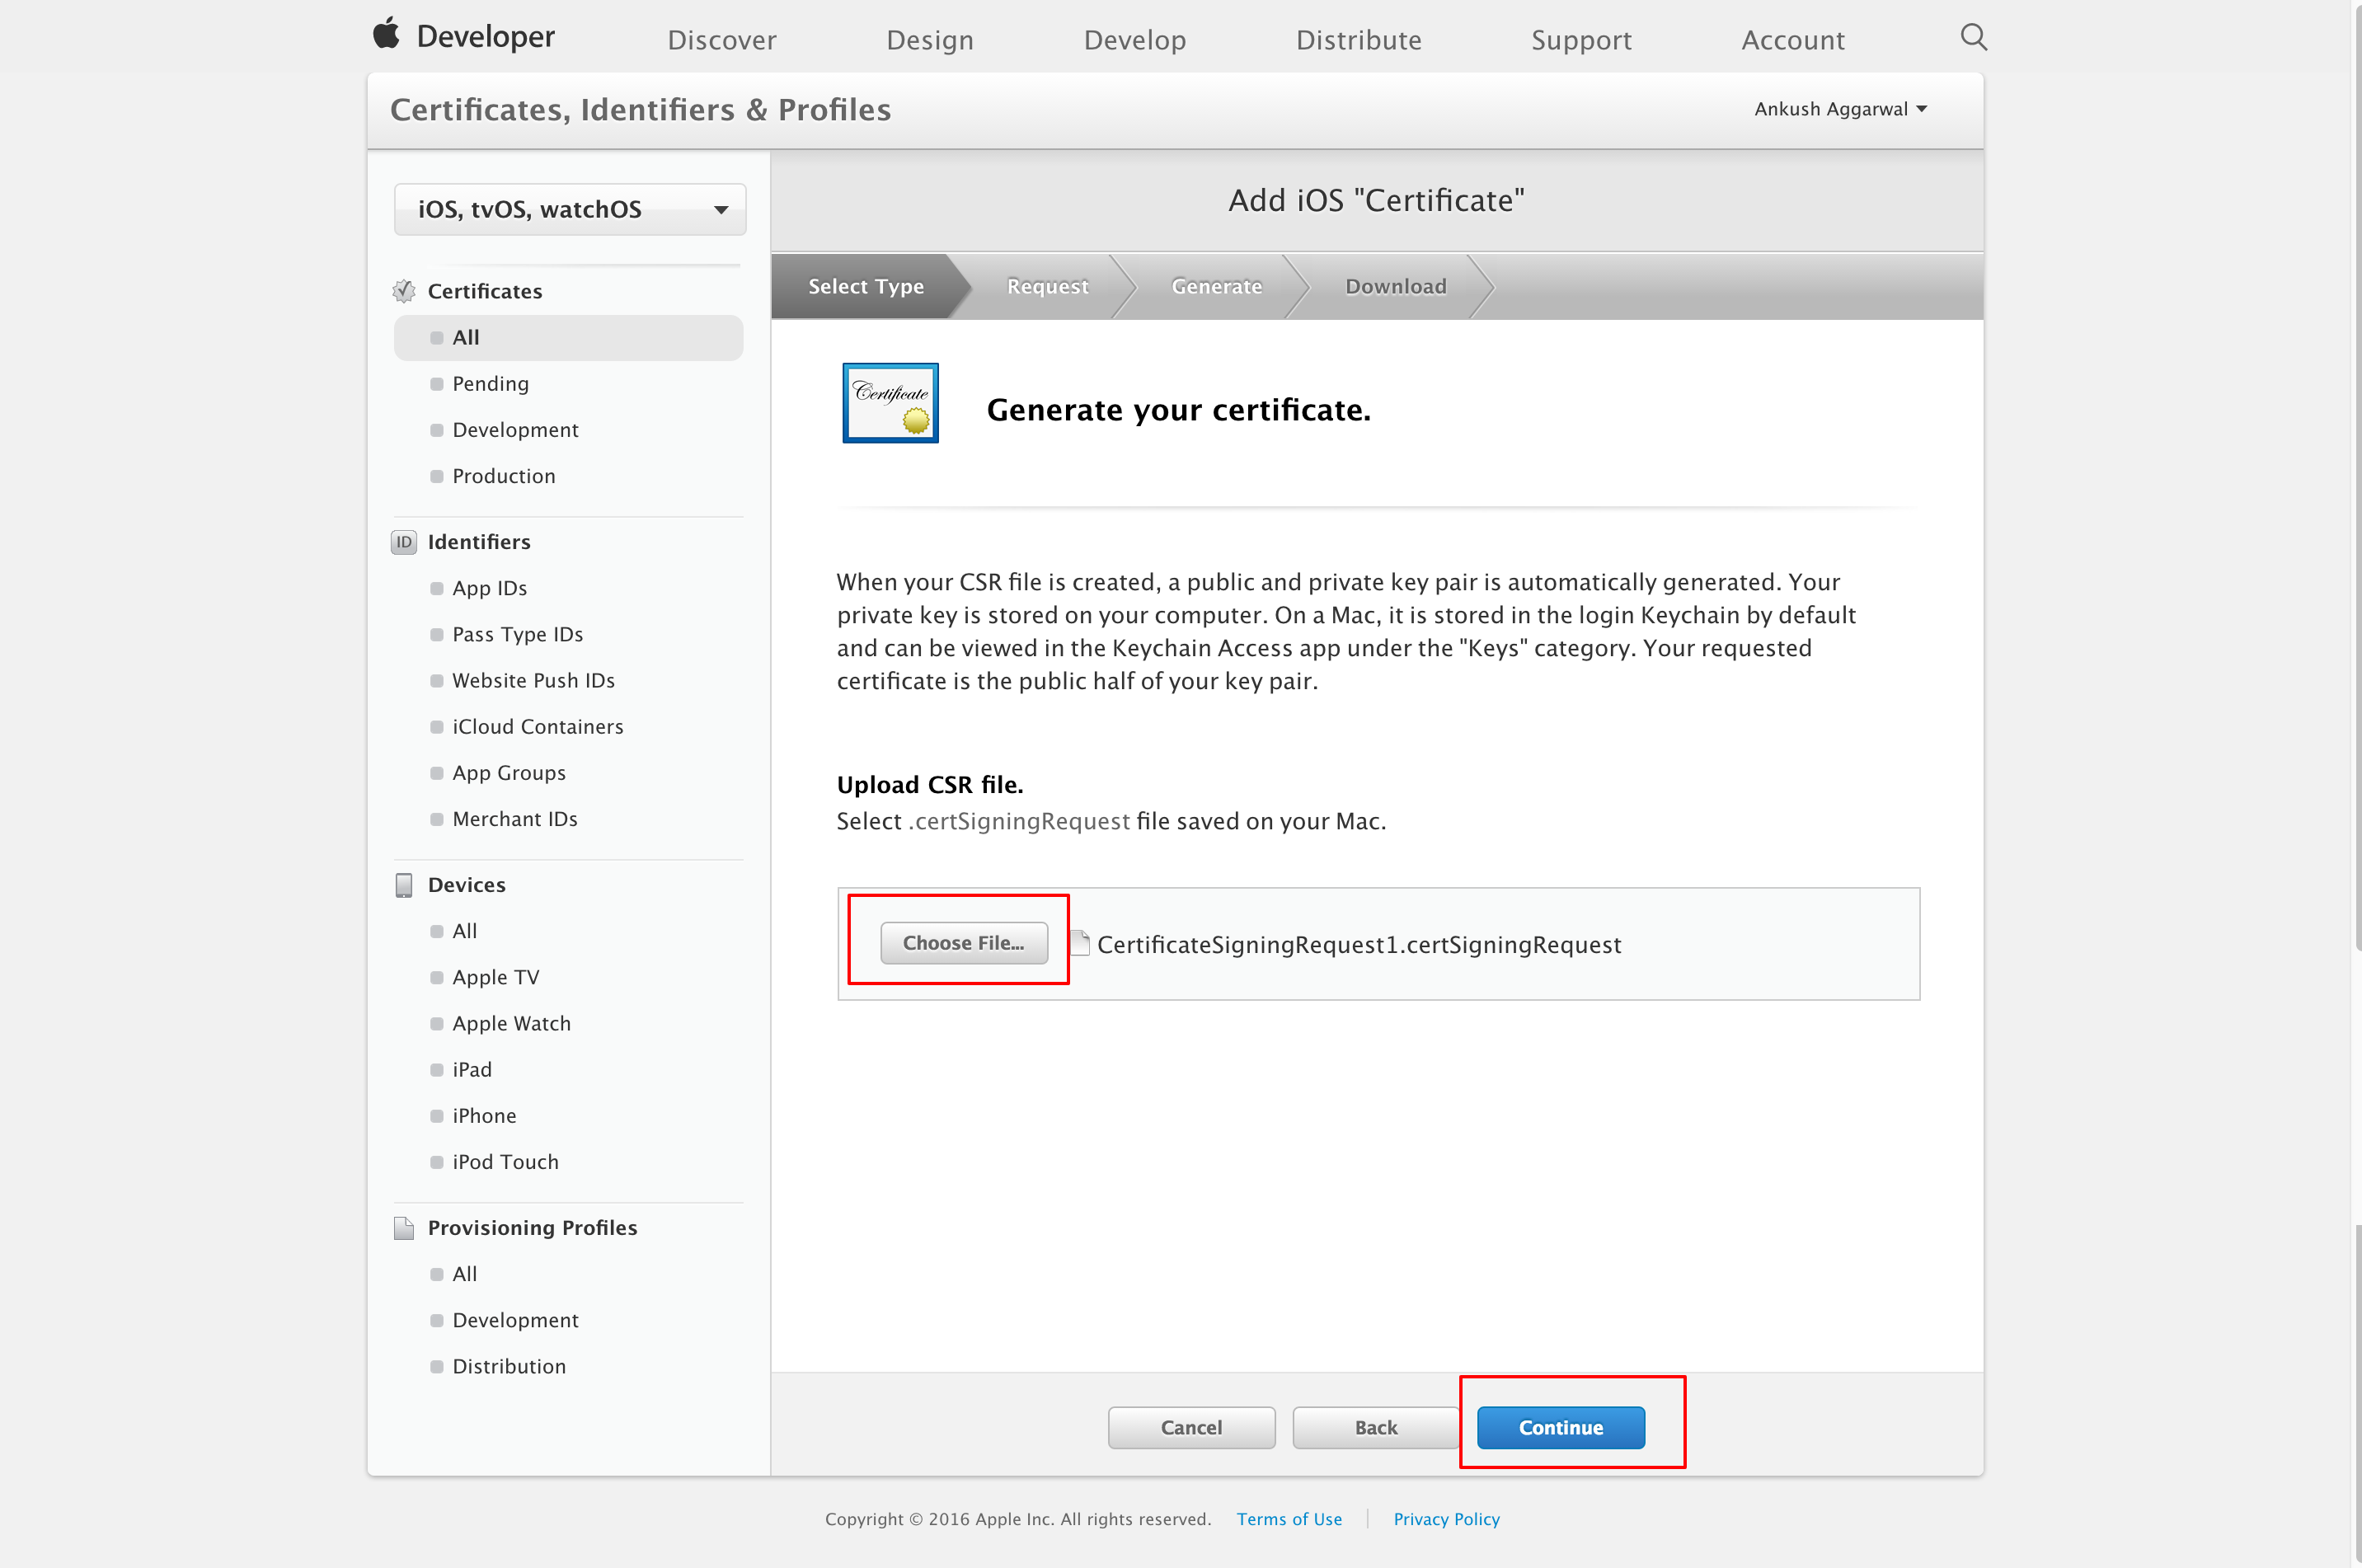Open the iOS, tvOS, watchOS platform dropdown
The width and height of the screenshot is (2362, 1568).
point(570,209)
